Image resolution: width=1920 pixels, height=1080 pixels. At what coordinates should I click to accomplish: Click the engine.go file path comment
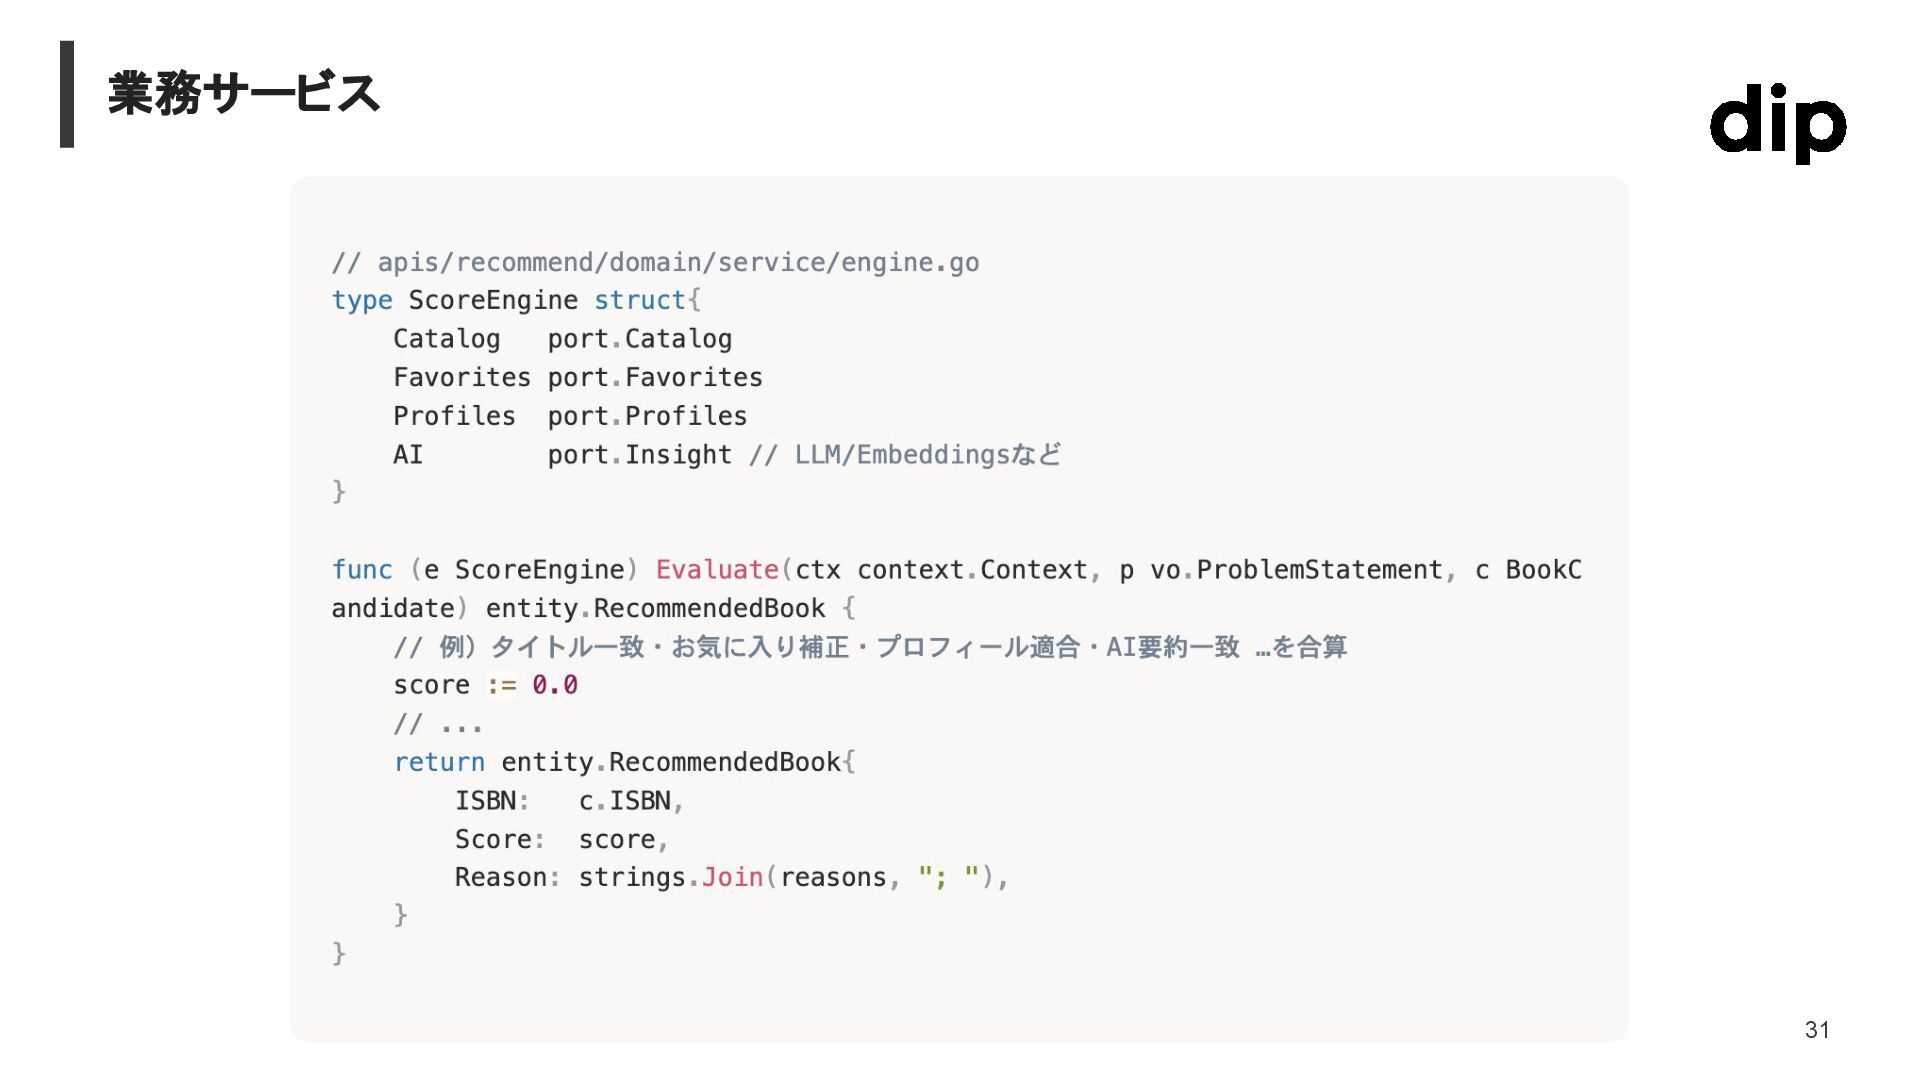[655, 263]
